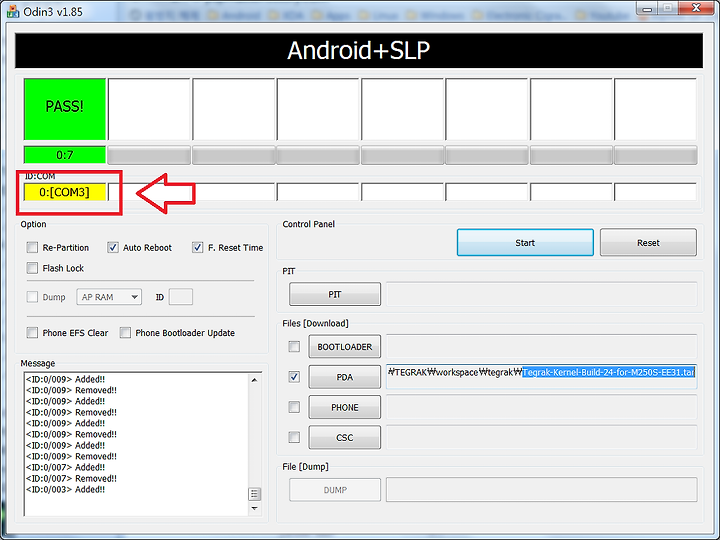Click the PHONE file path field

click(541, 407)
